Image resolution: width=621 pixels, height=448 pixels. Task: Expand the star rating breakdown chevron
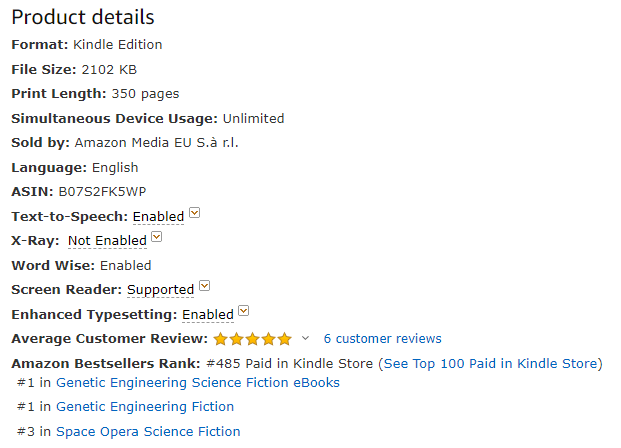(305, 338)
